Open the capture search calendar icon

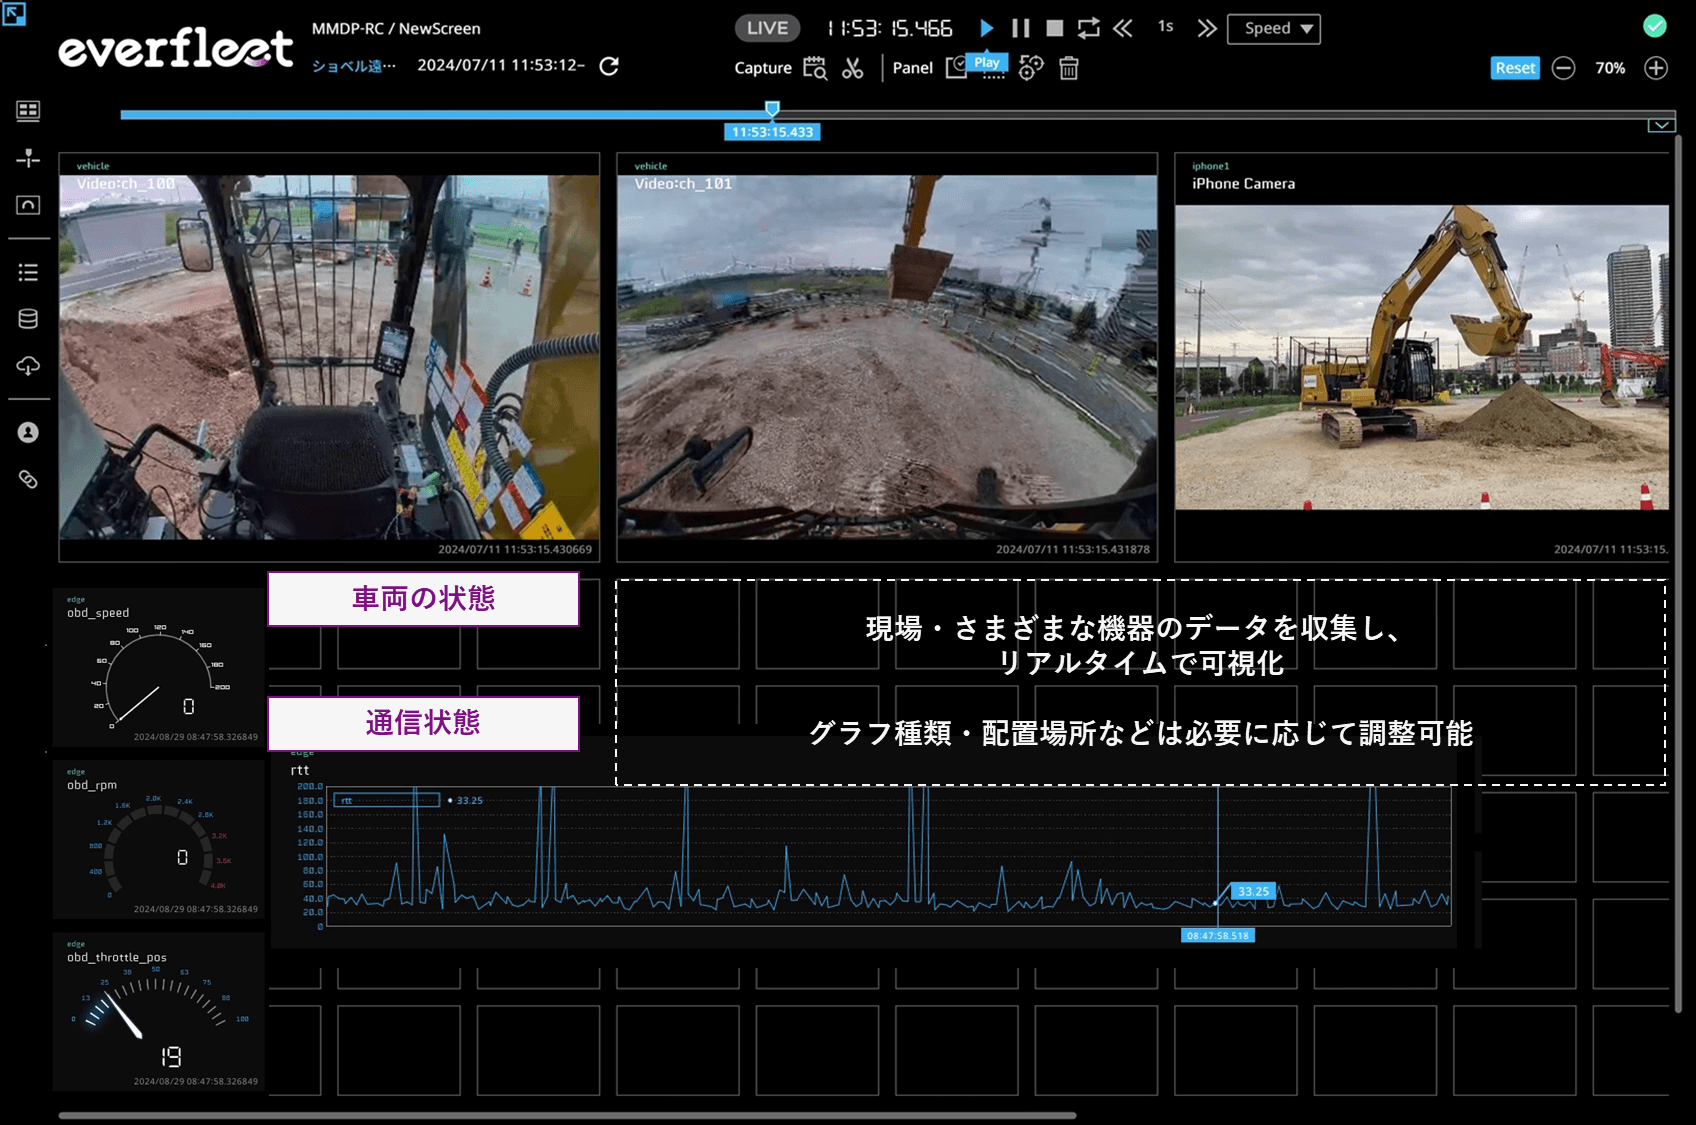tap(815, 67)
